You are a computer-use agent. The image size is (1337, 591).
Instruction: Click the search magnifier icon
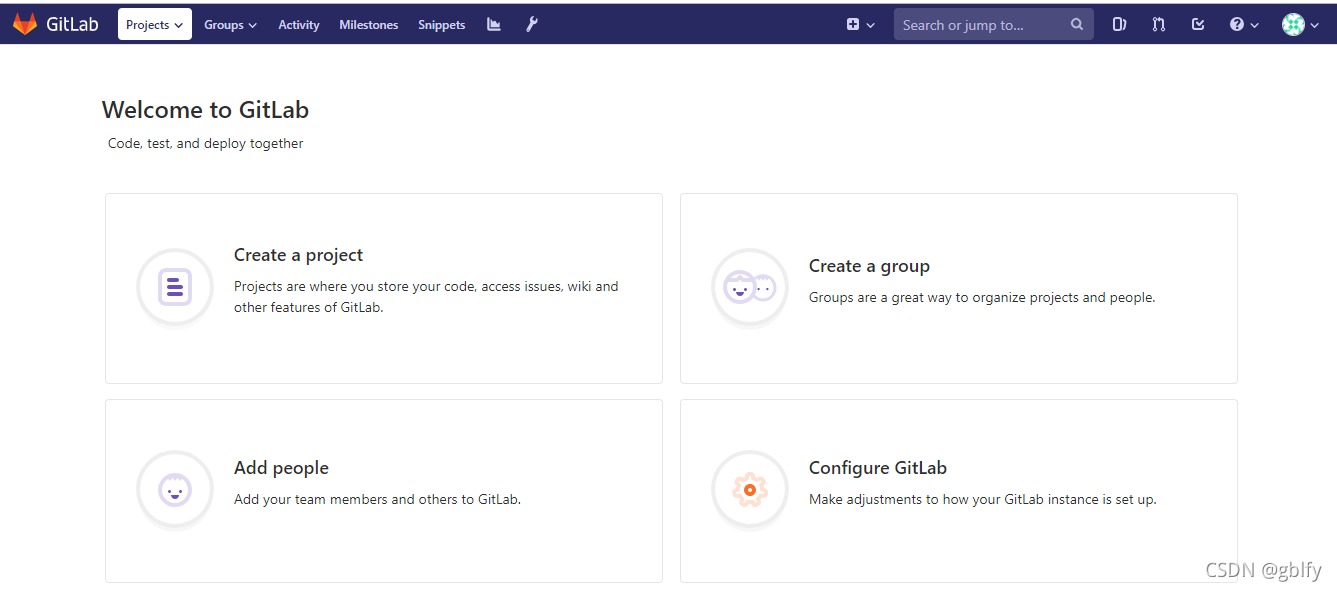pos(1077,25)
